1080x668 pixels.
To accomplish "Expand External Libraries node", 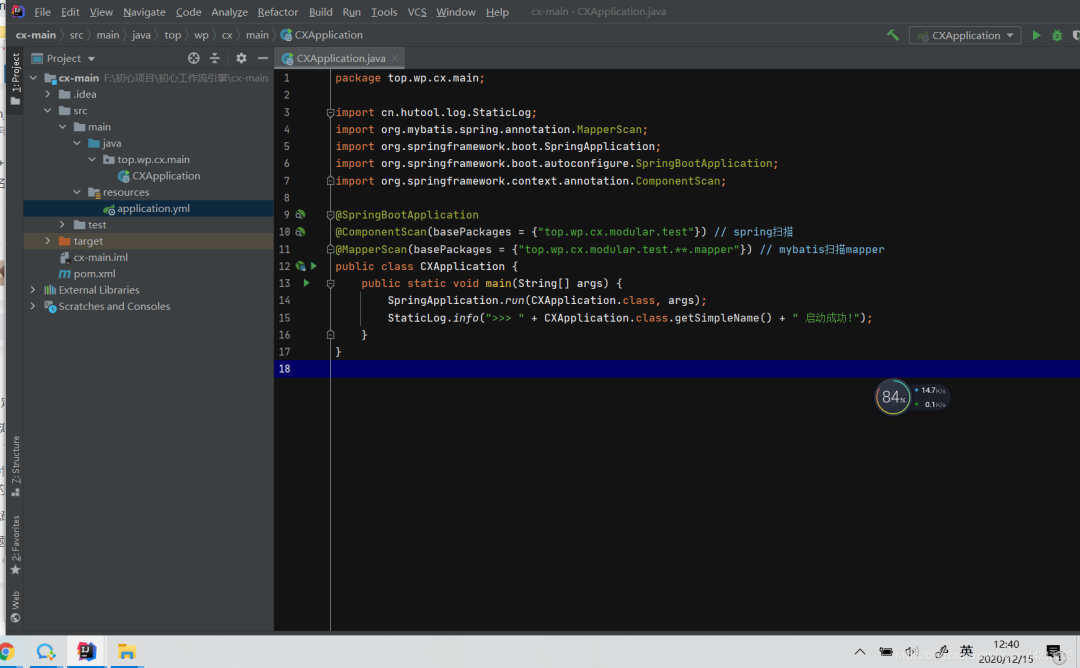I will point(33,290).
